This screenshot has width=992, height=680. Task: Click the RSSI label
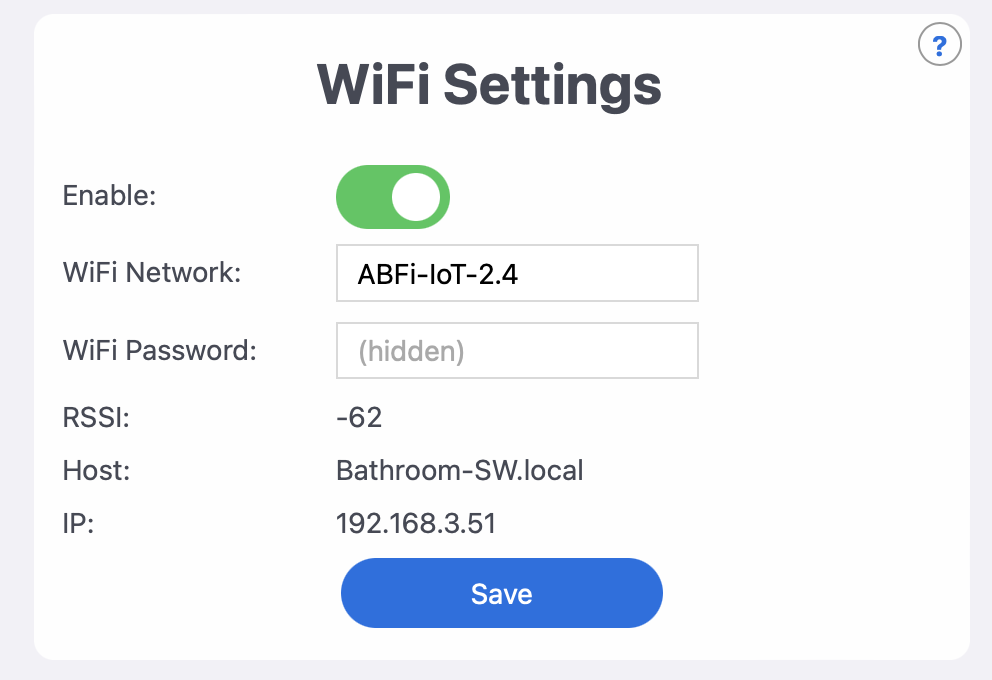95,417
